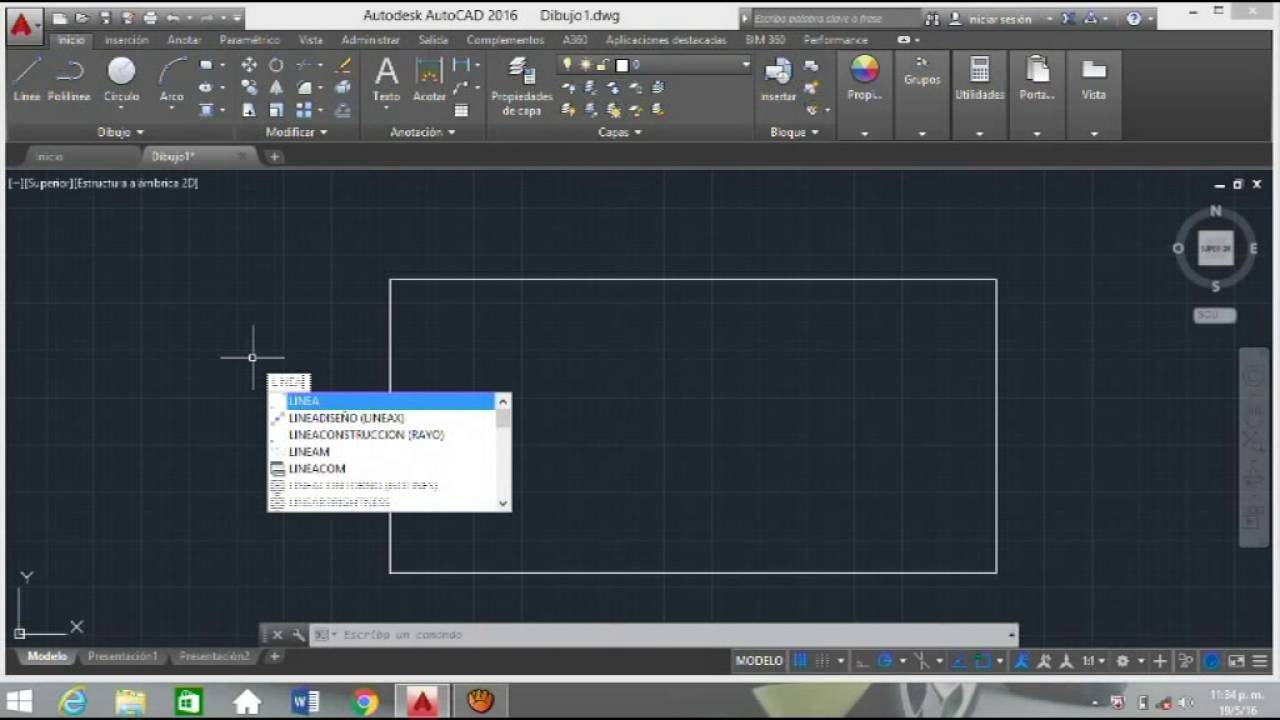The image size is (1280, 720).
Task: Choose LINEAM suggestion
Action: (381, 452)
